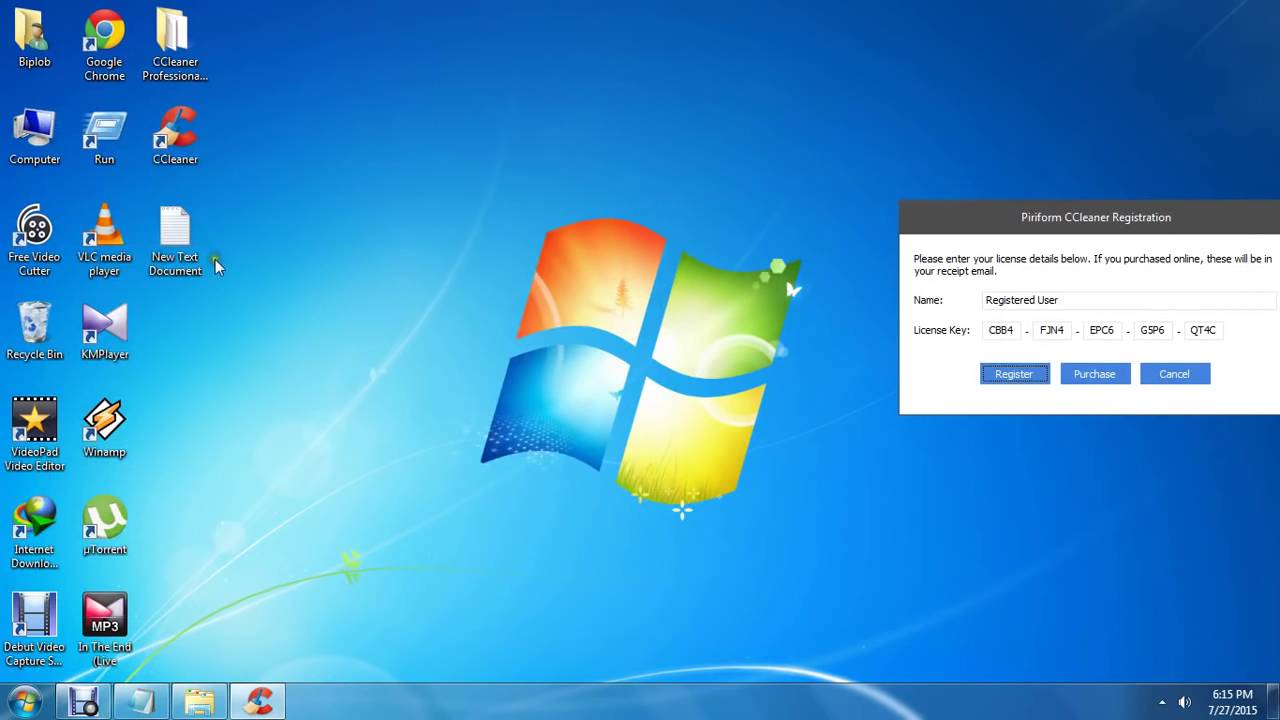Viewport: 1280px width, 720px height.
Task: Select the Winamp shortcut icon
Action: 104,429
